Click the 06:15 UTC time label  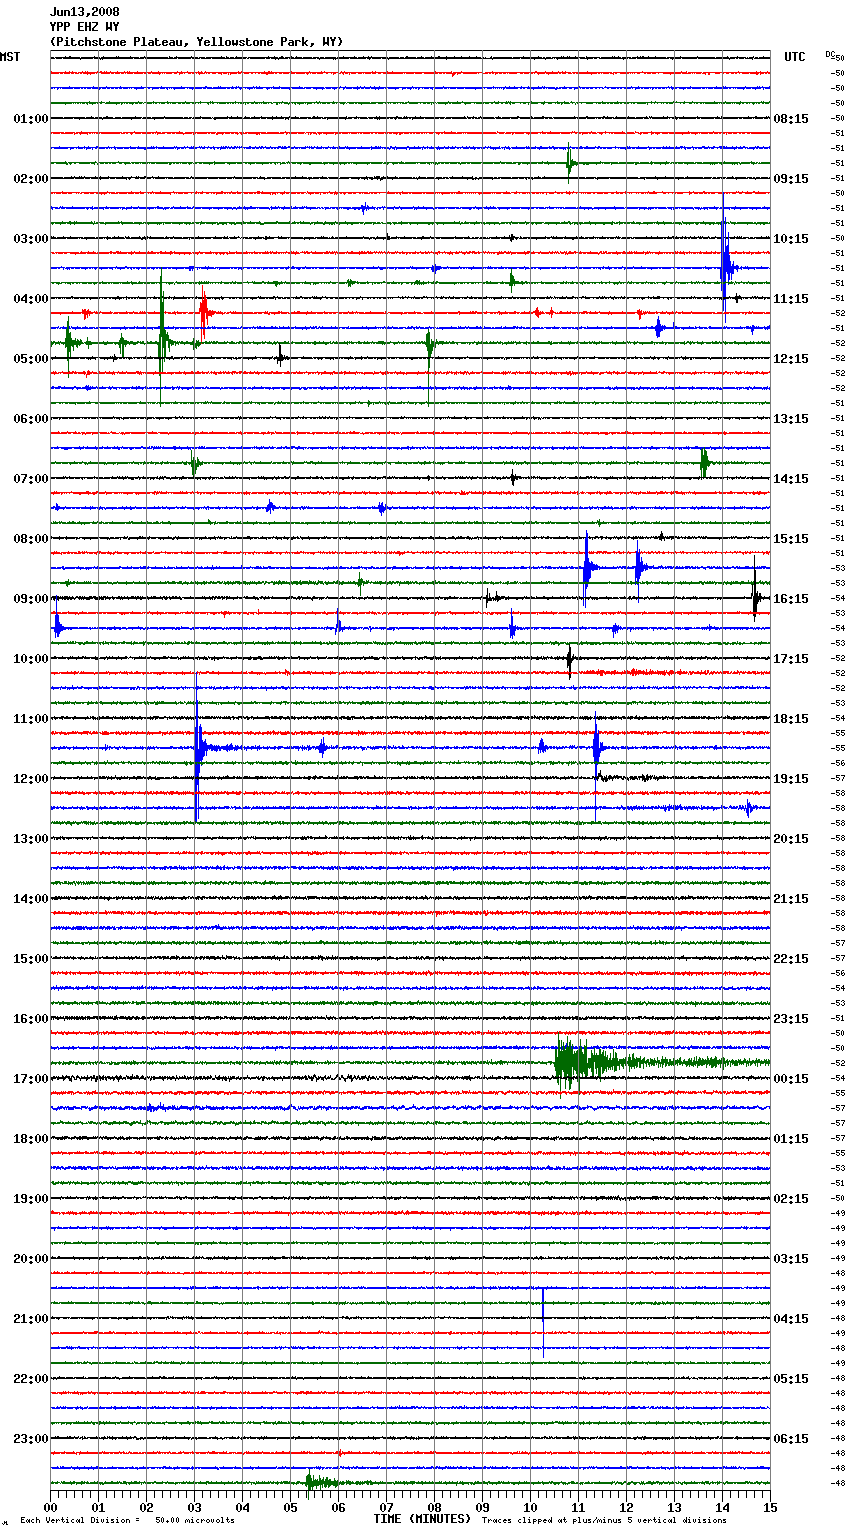[x=791, y=1439]
